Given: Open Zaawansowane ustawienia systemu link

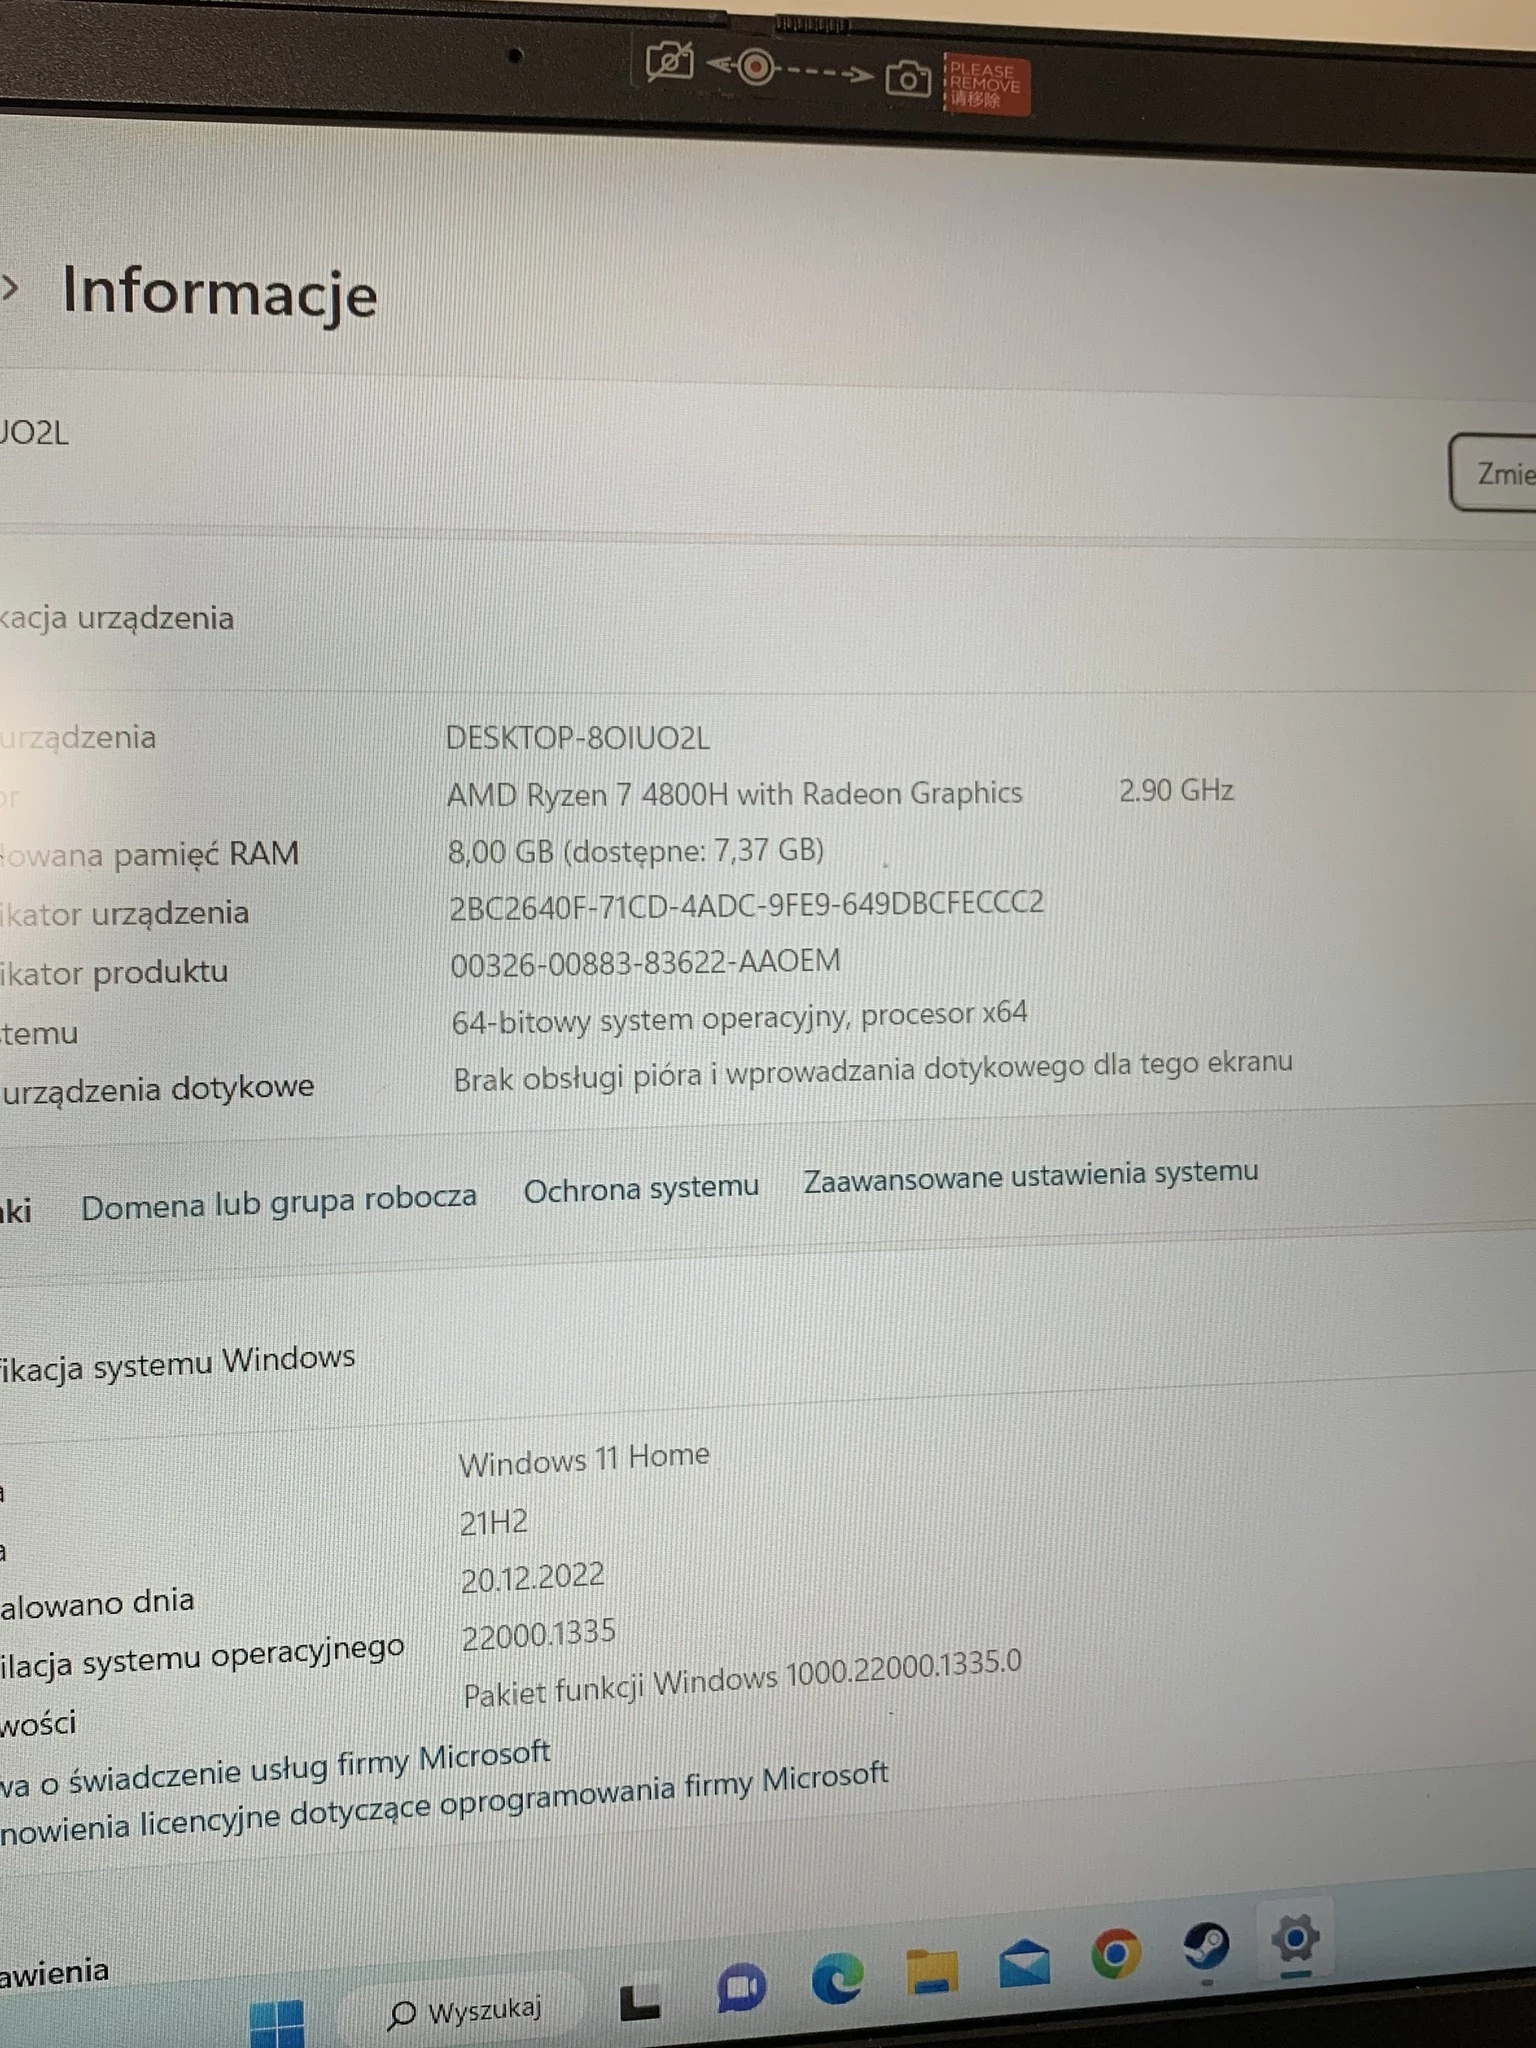Looking at the screenshot, I should [x=1031, y=1174].
